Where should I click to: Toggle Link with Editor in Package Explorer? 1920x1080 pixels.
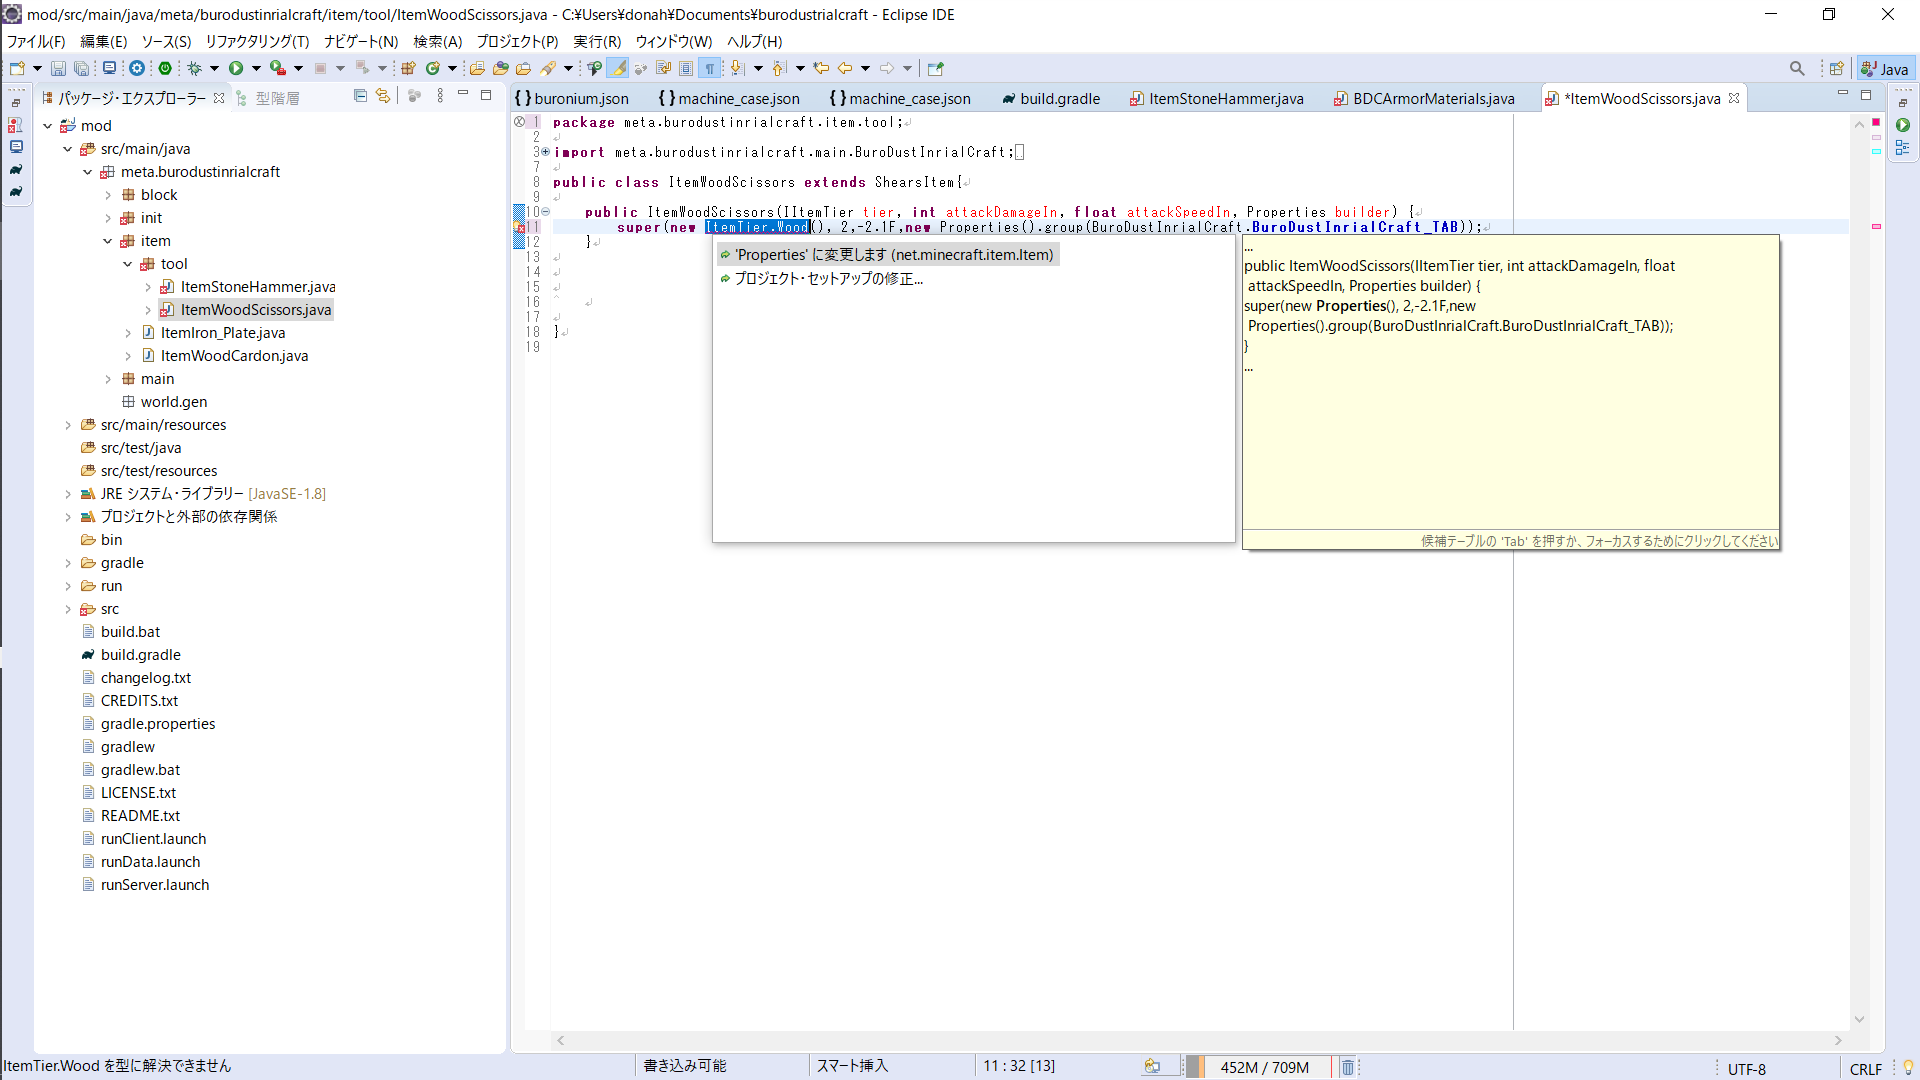click(383, 96)
